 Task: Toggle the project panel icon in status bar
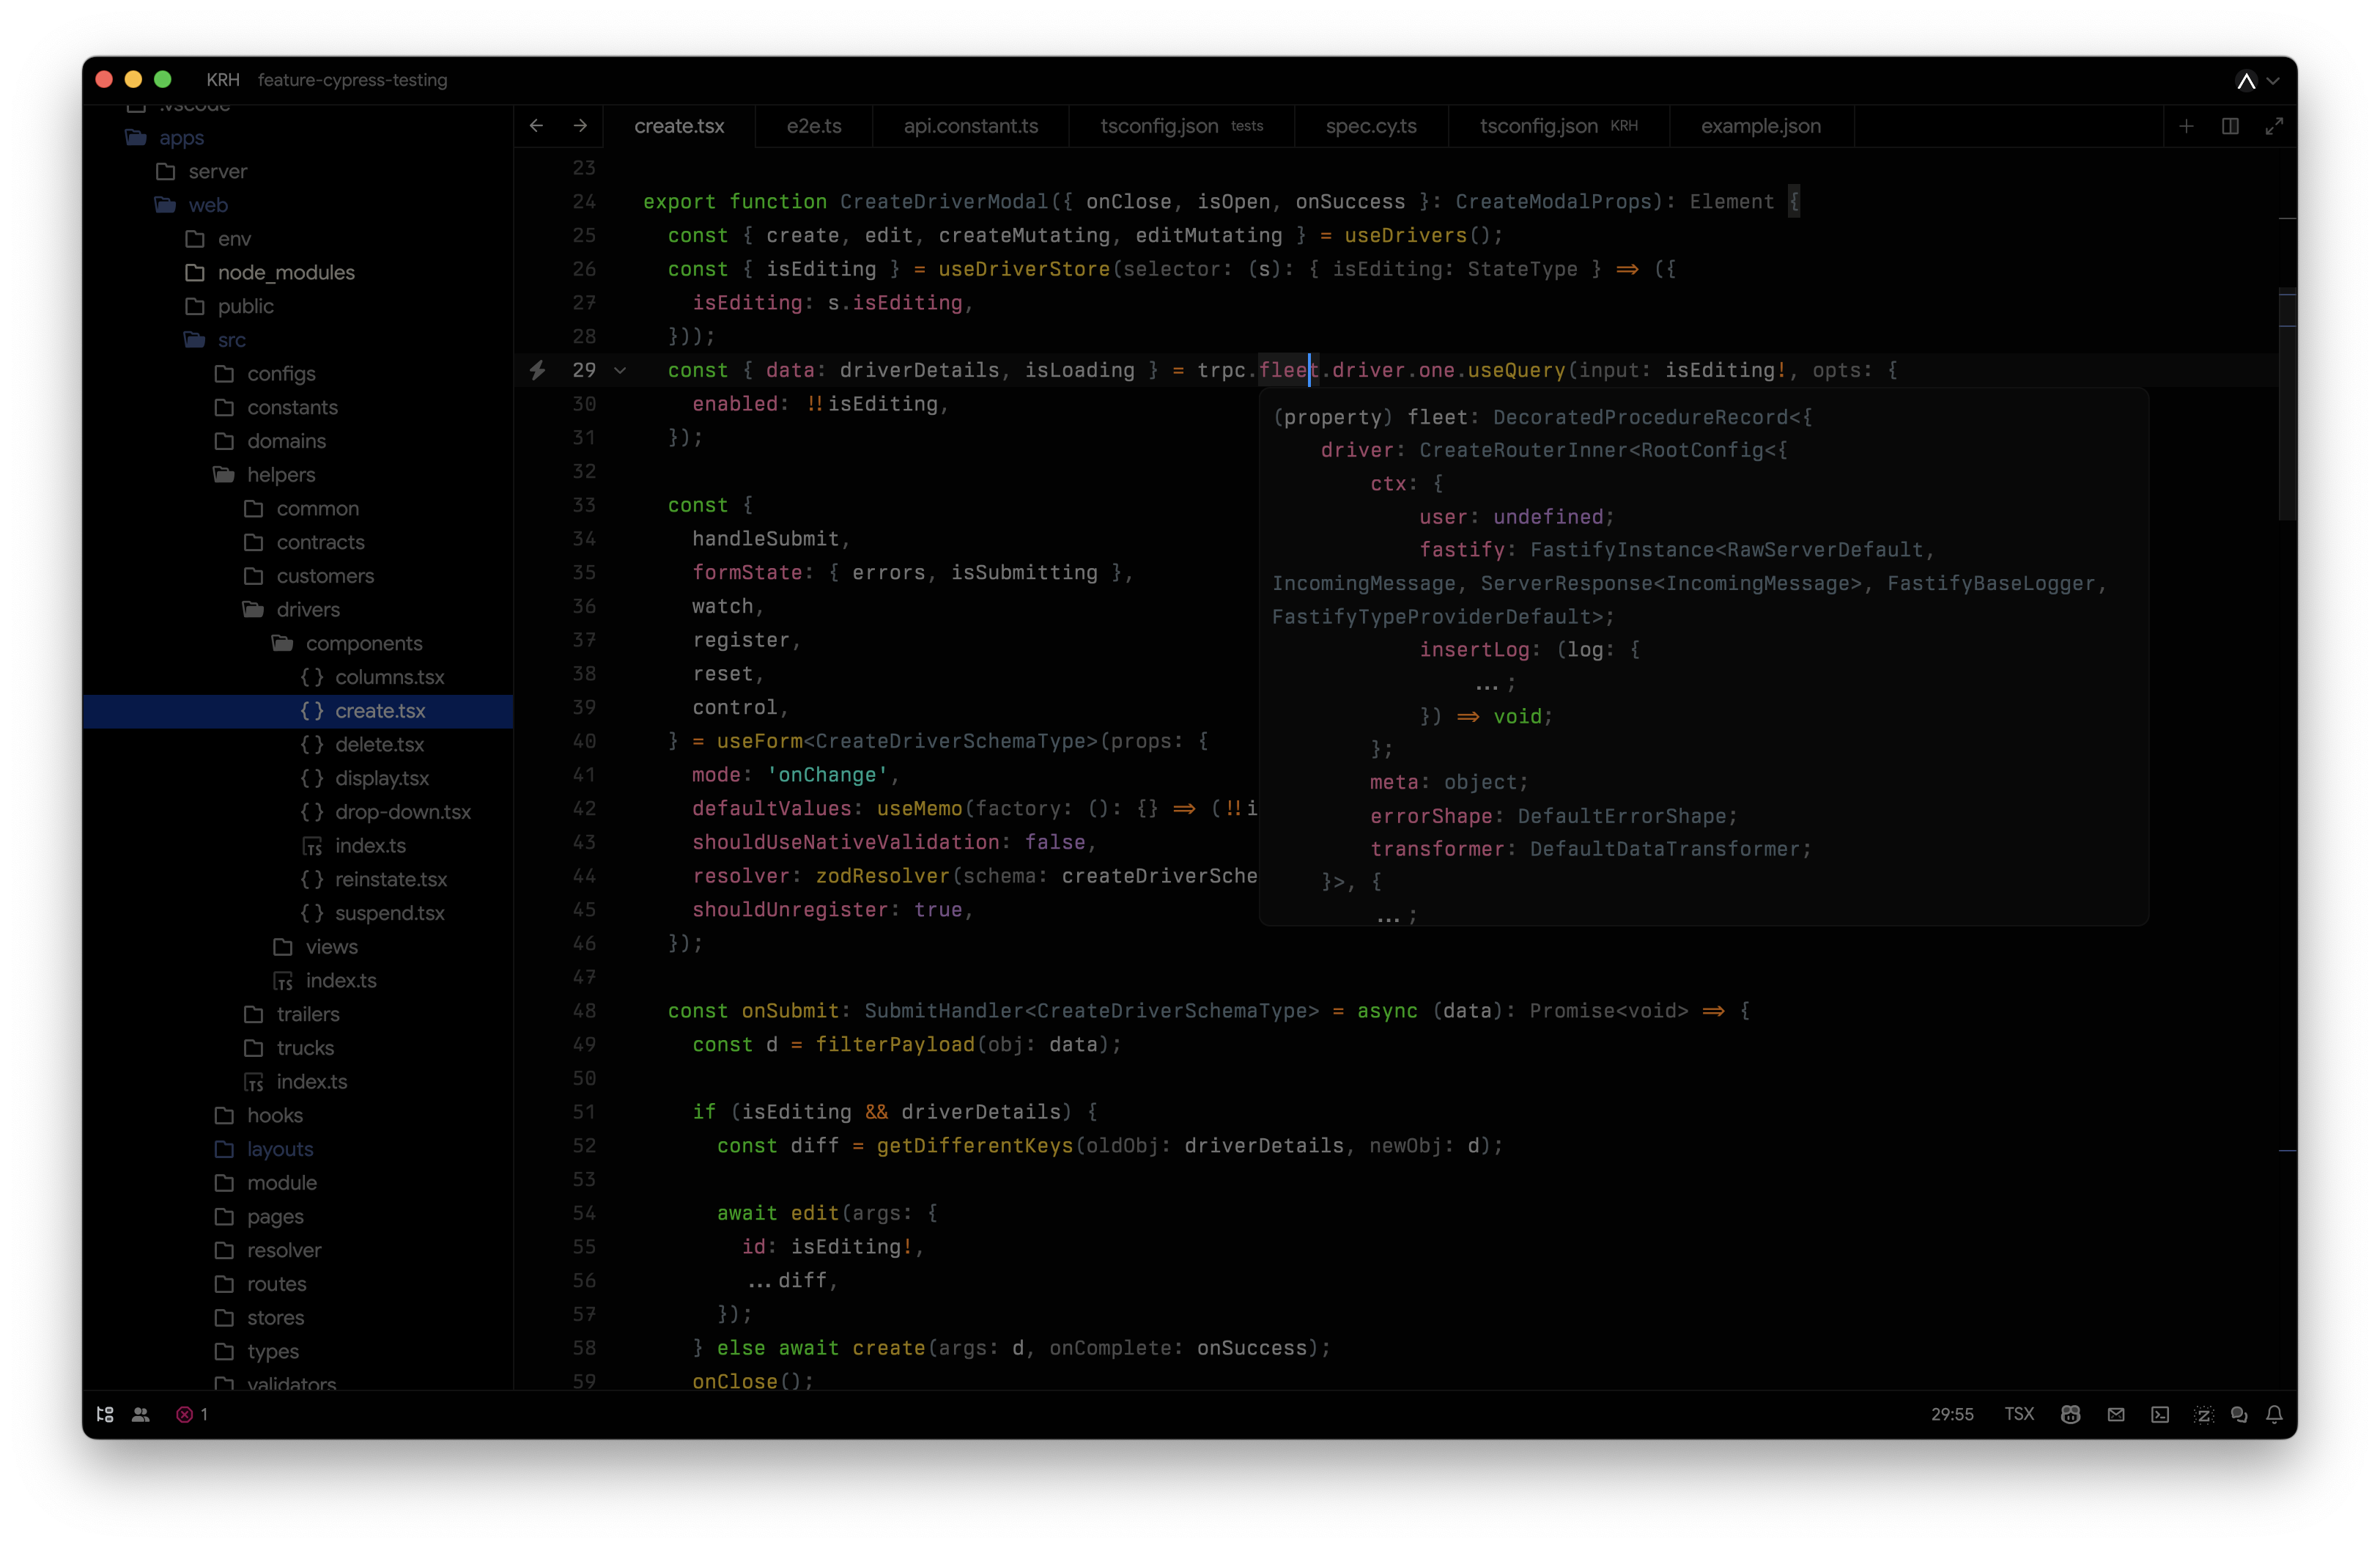105,1414
